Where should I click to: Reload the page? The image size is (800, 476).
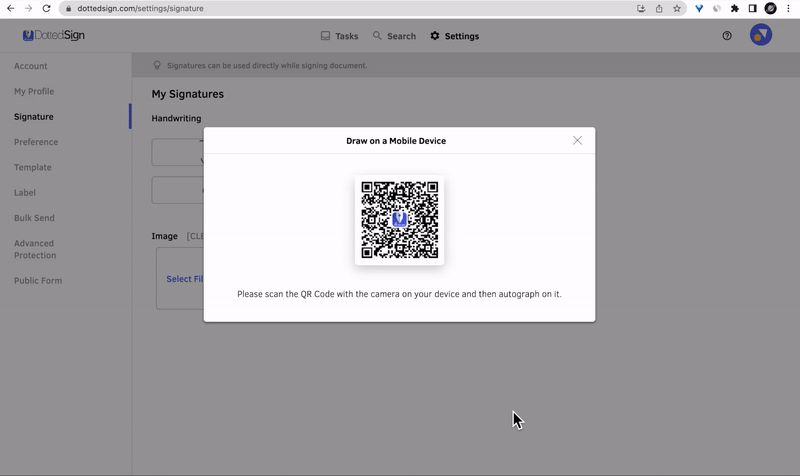click(x=46, y=8)
